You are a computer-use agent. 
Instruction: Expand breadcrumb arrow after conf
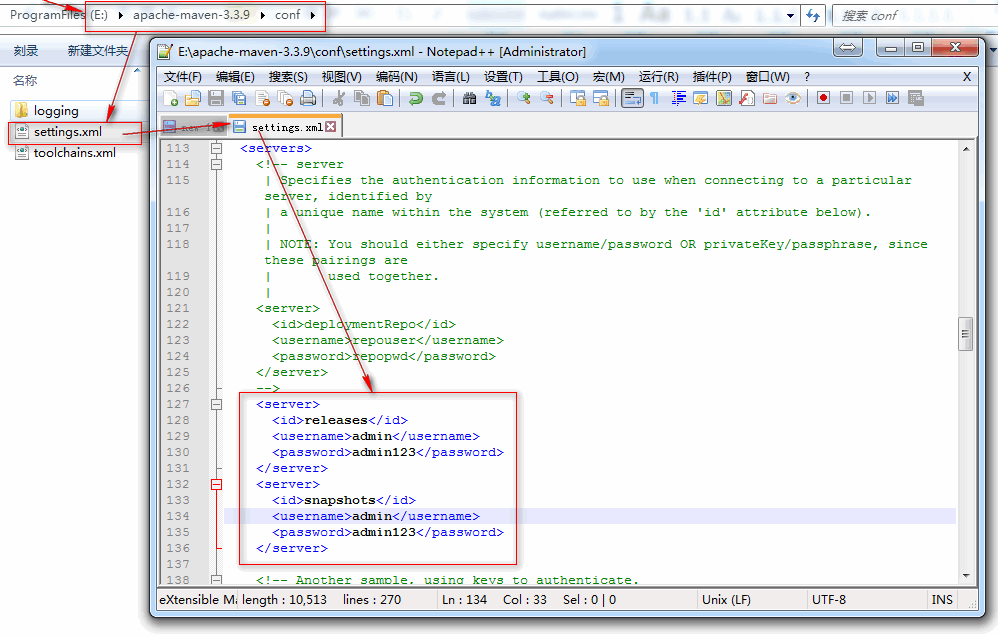[x=313, y=15]
